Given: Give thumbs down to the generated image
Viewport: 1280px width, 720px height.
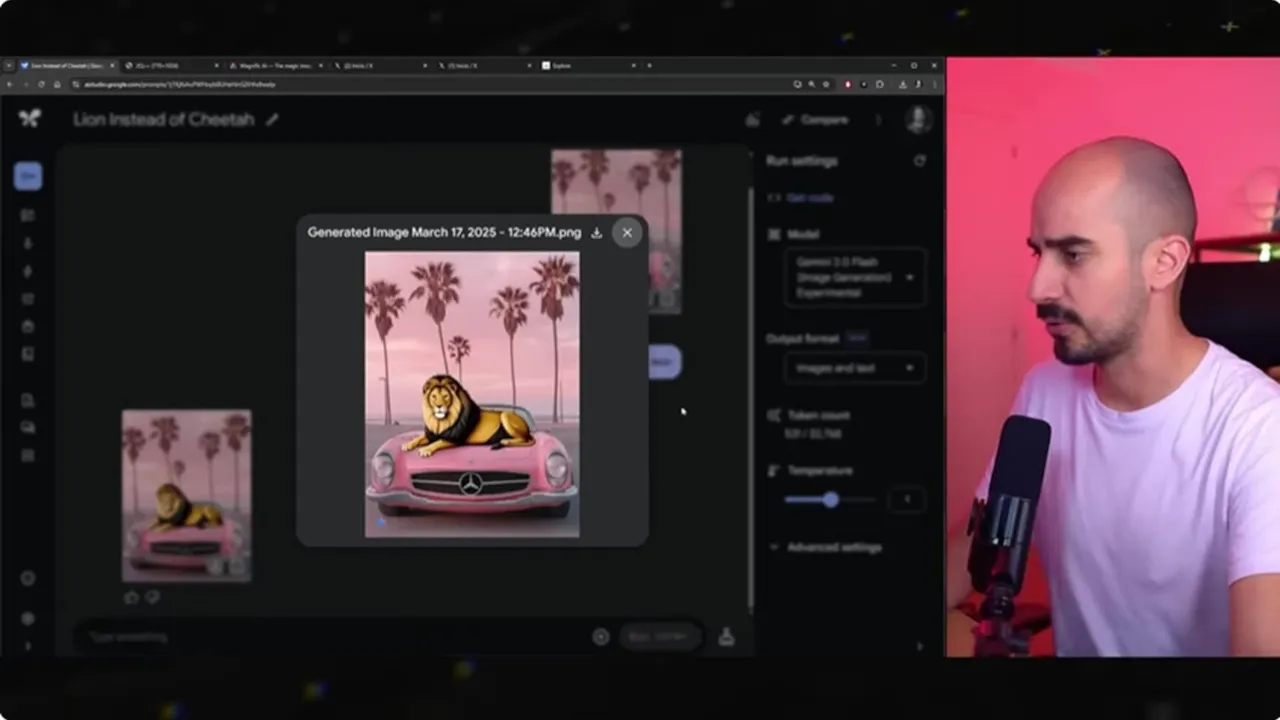Looking at the screenshot, I should pyautogui.click(x=152, y=597).
